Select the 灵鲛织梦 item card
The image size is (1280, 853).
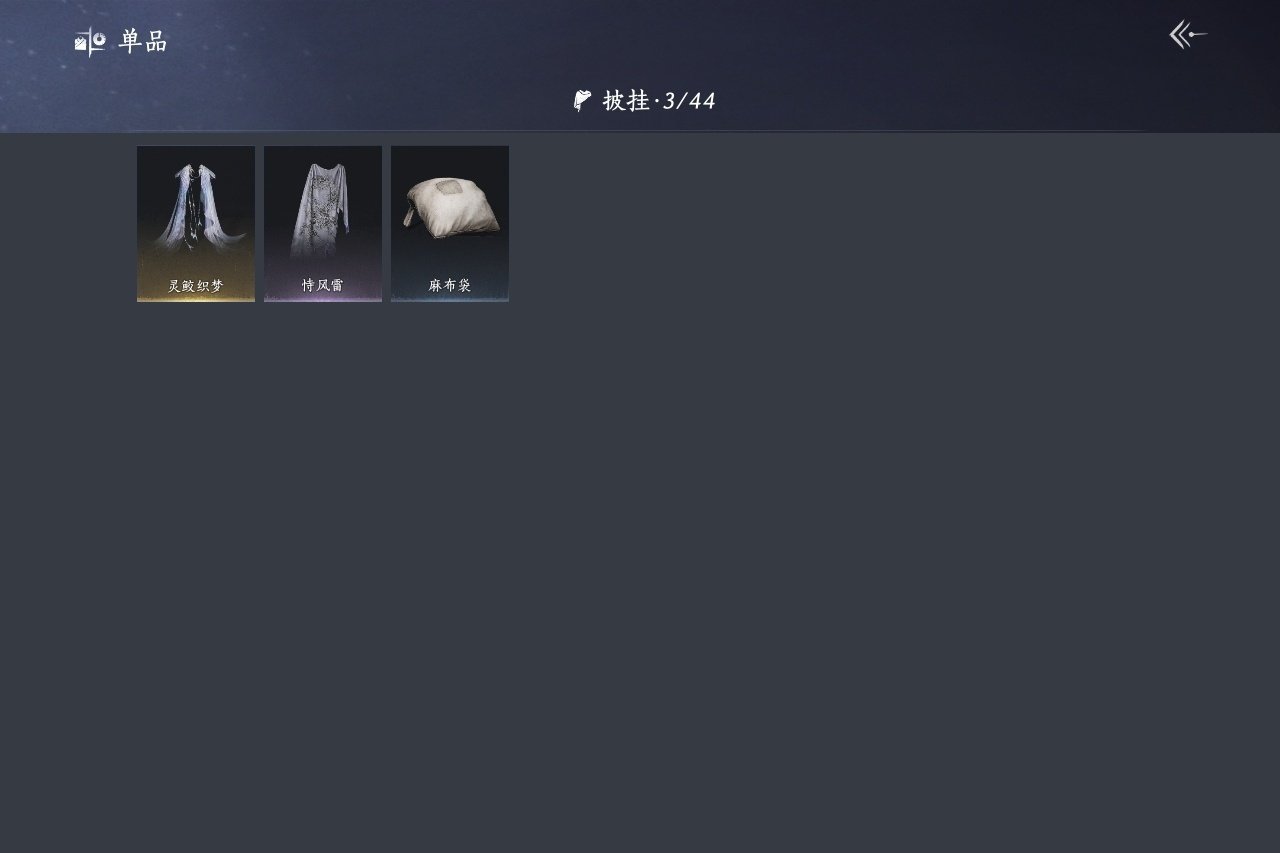(x=196, y=224)
